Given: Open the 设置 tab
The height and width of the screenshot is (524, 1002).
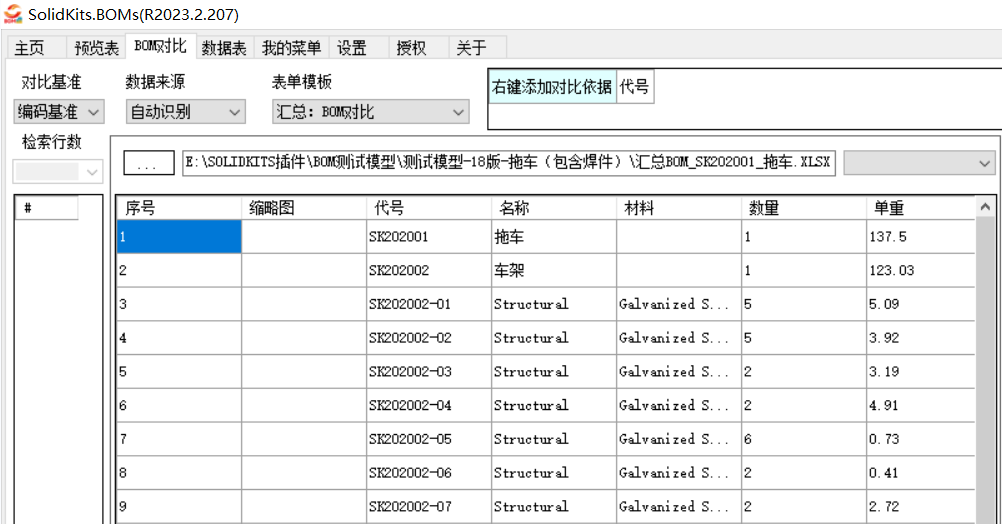Looking at the screenshot, I should [358, 48].
